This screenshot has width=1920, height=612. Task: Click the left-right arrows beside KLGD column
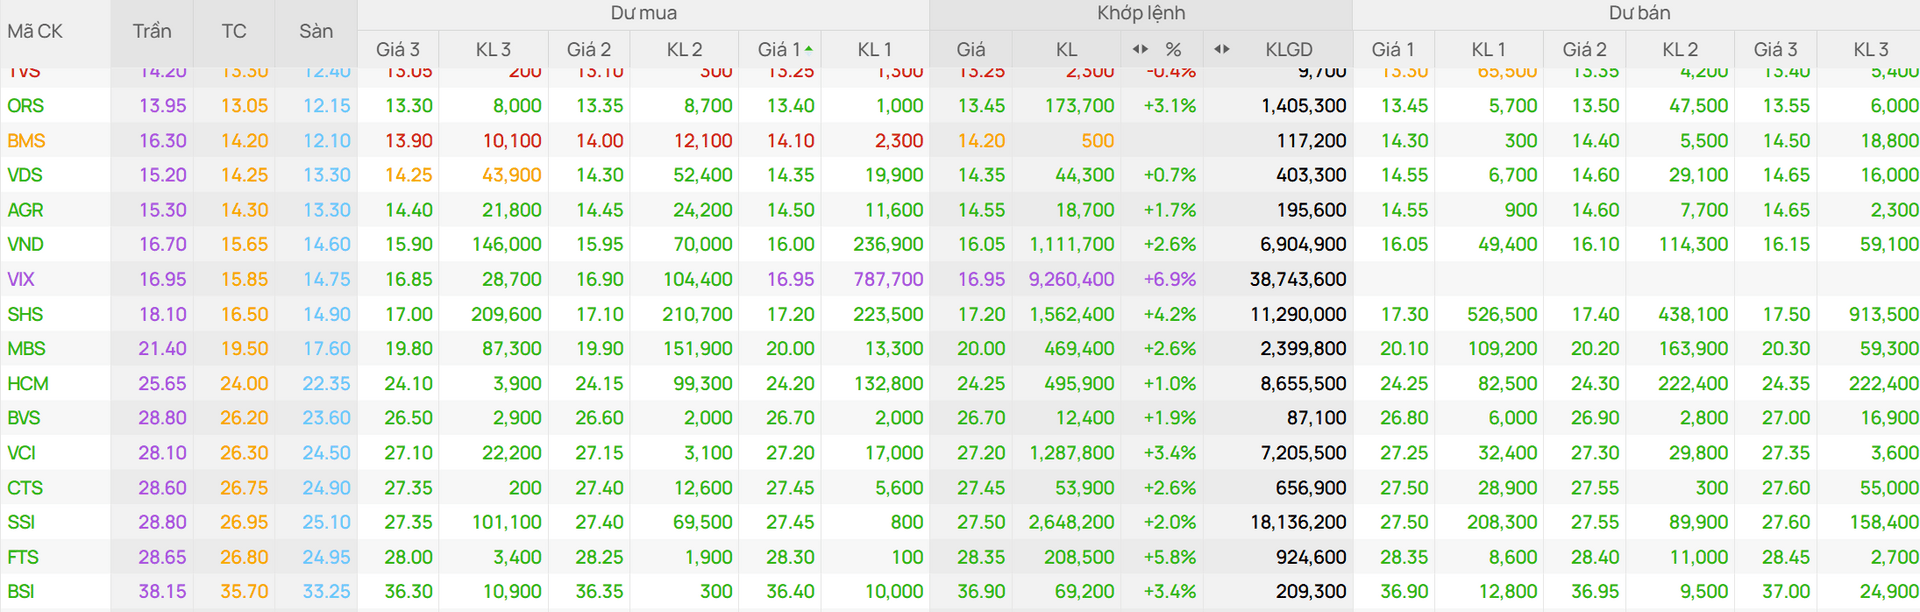[x=1222, y=49]
